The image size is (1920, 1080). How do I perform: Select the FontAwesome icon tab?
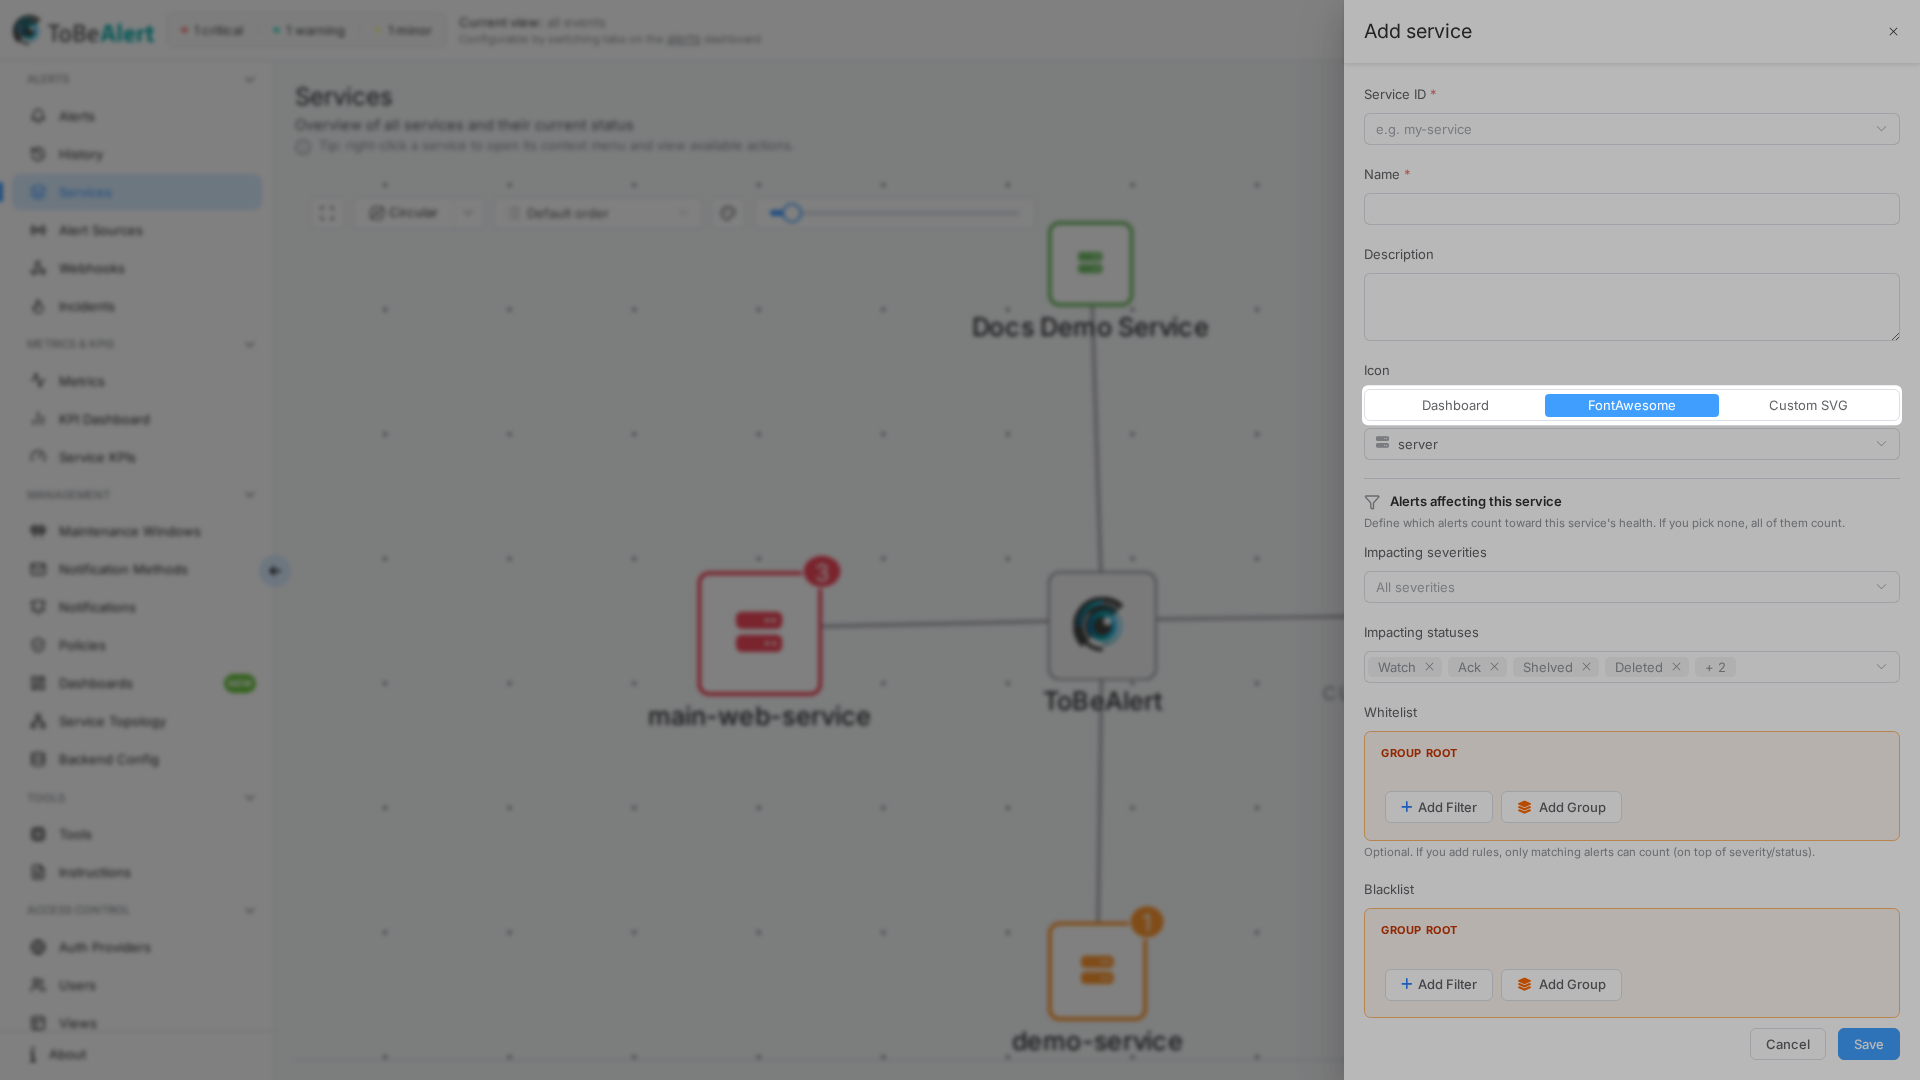coord(1631,405)
